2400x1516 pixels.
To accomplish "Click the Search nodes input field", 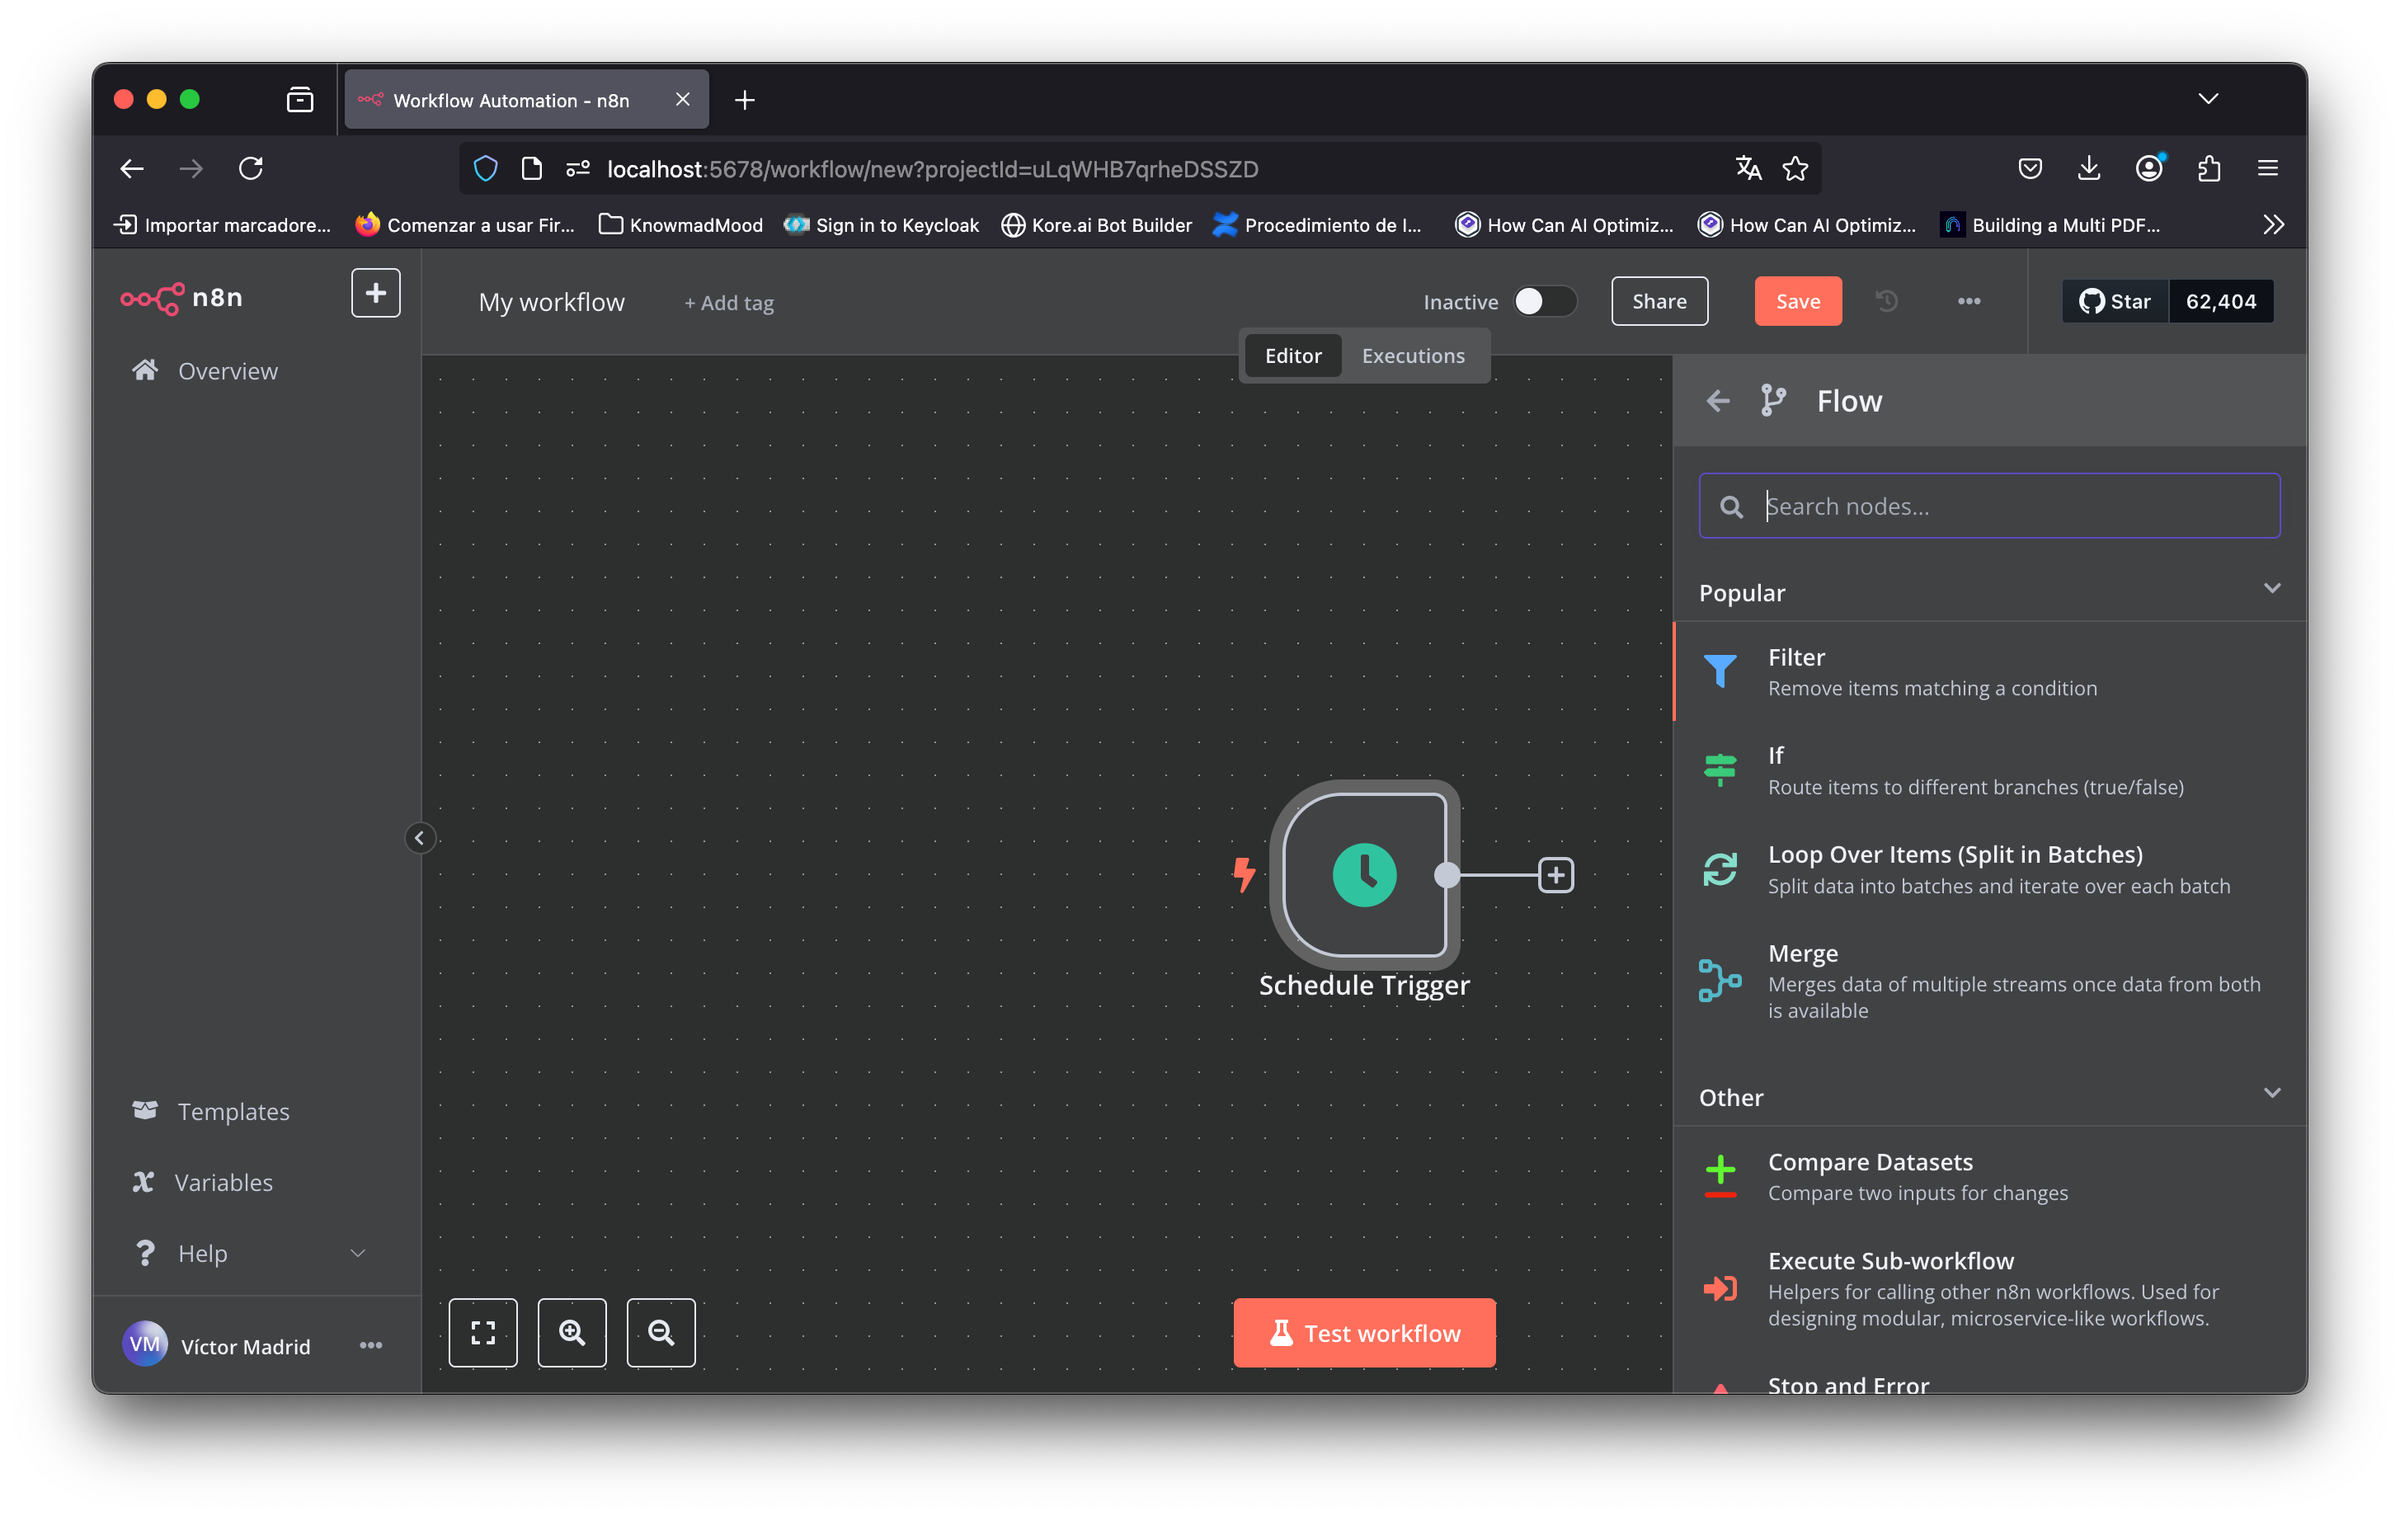I will pyautogui.click(x=2010, y=506).
